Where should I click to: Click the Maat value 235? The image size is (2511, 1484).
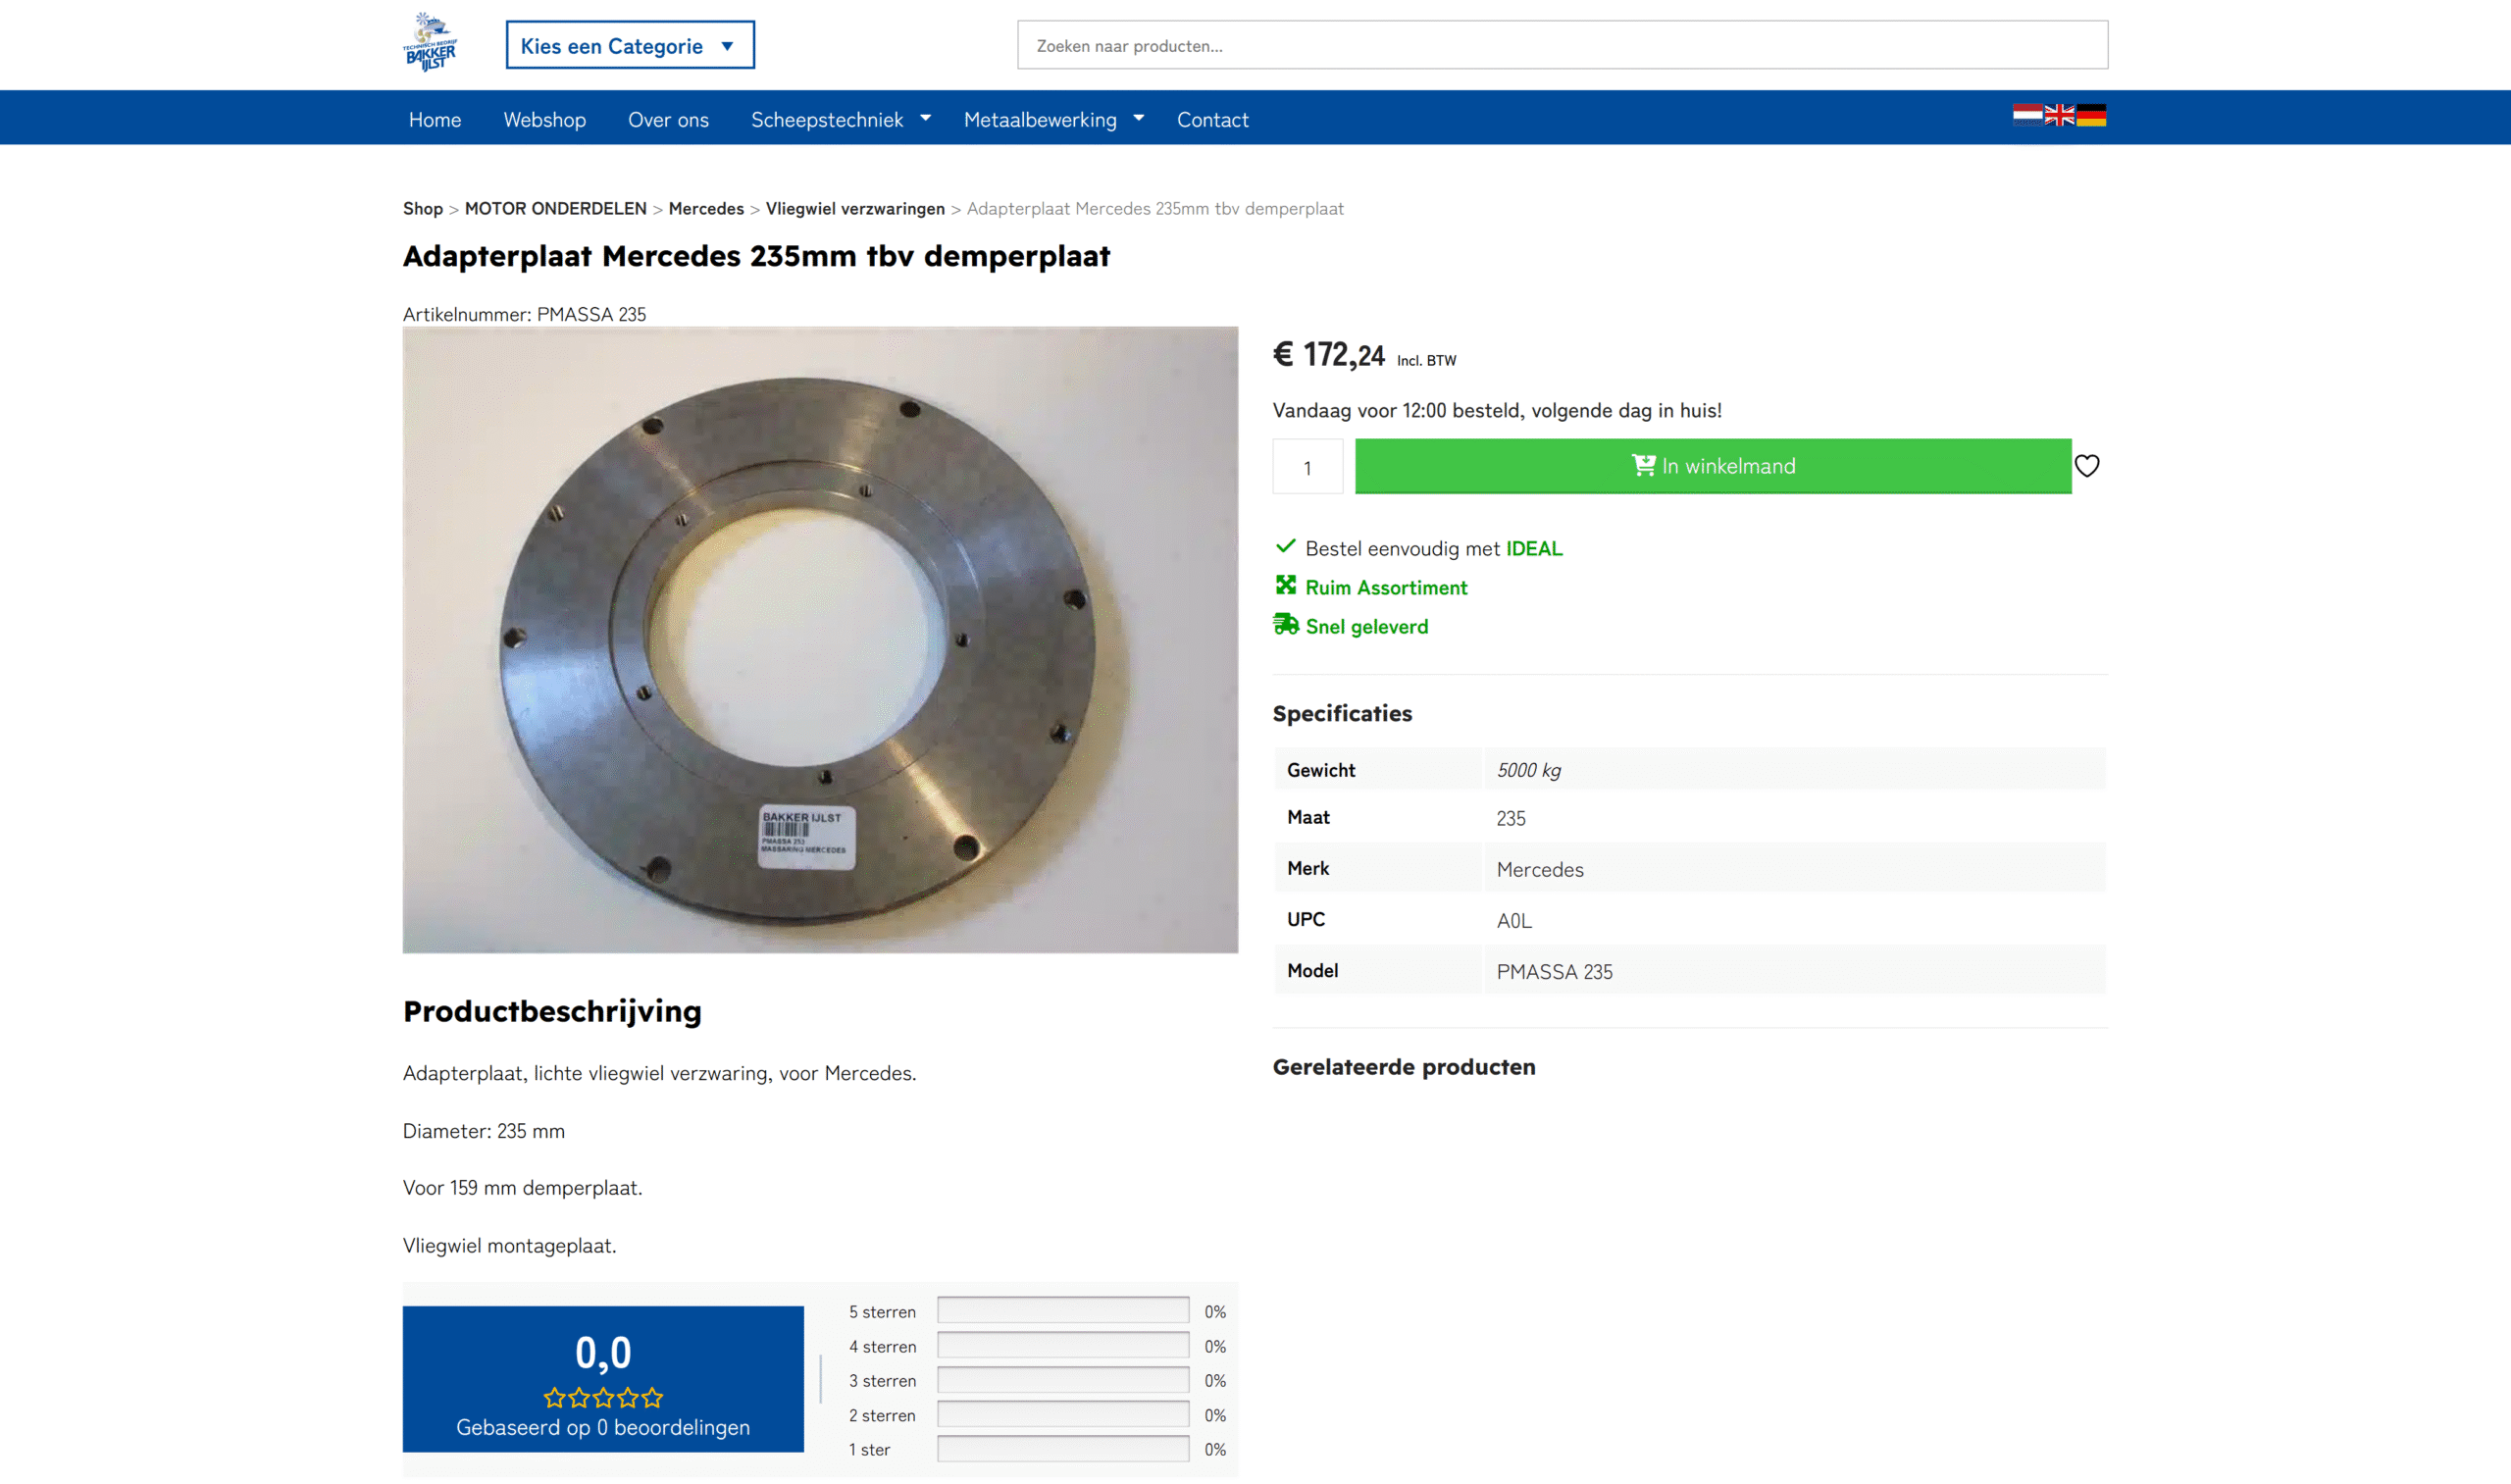tap(1511, 819)
